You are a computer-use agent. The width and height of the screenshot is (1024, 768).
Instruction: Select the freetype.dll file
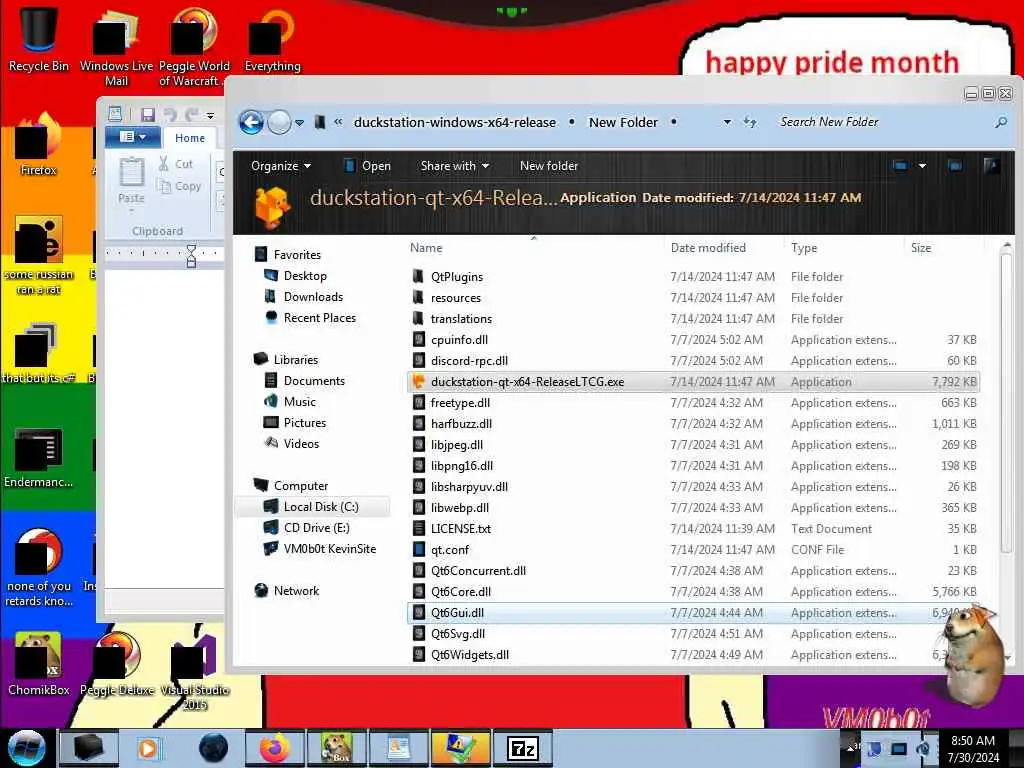tap(460, 402)
